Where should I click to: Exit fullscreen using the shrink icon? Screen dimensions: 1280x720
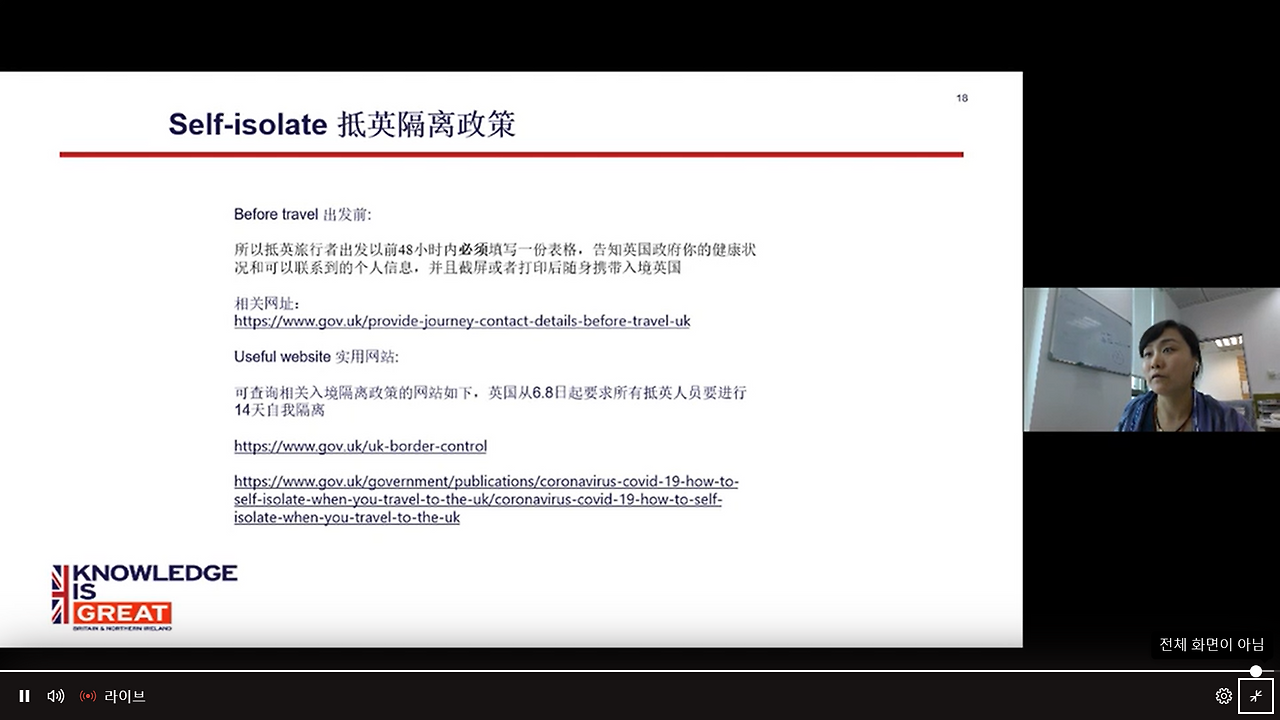[x=1255, y=696]
